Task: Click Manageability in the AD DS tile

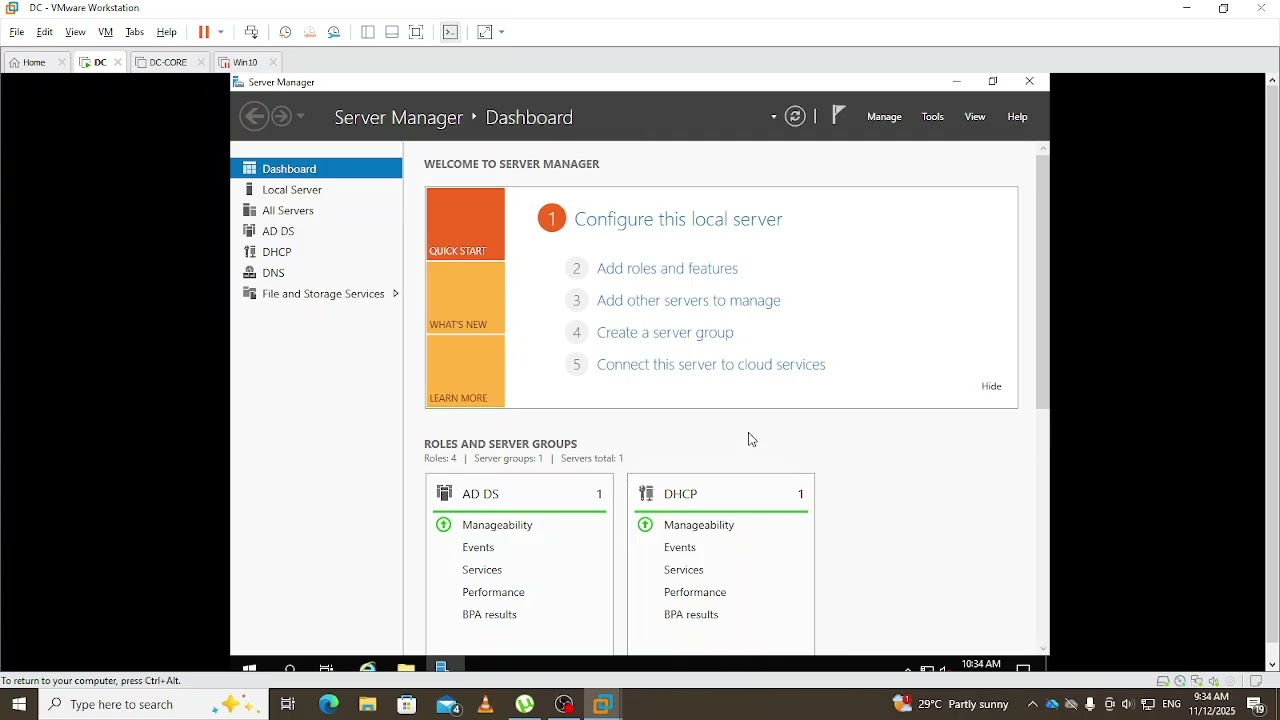Action: (x=497, y=525)
